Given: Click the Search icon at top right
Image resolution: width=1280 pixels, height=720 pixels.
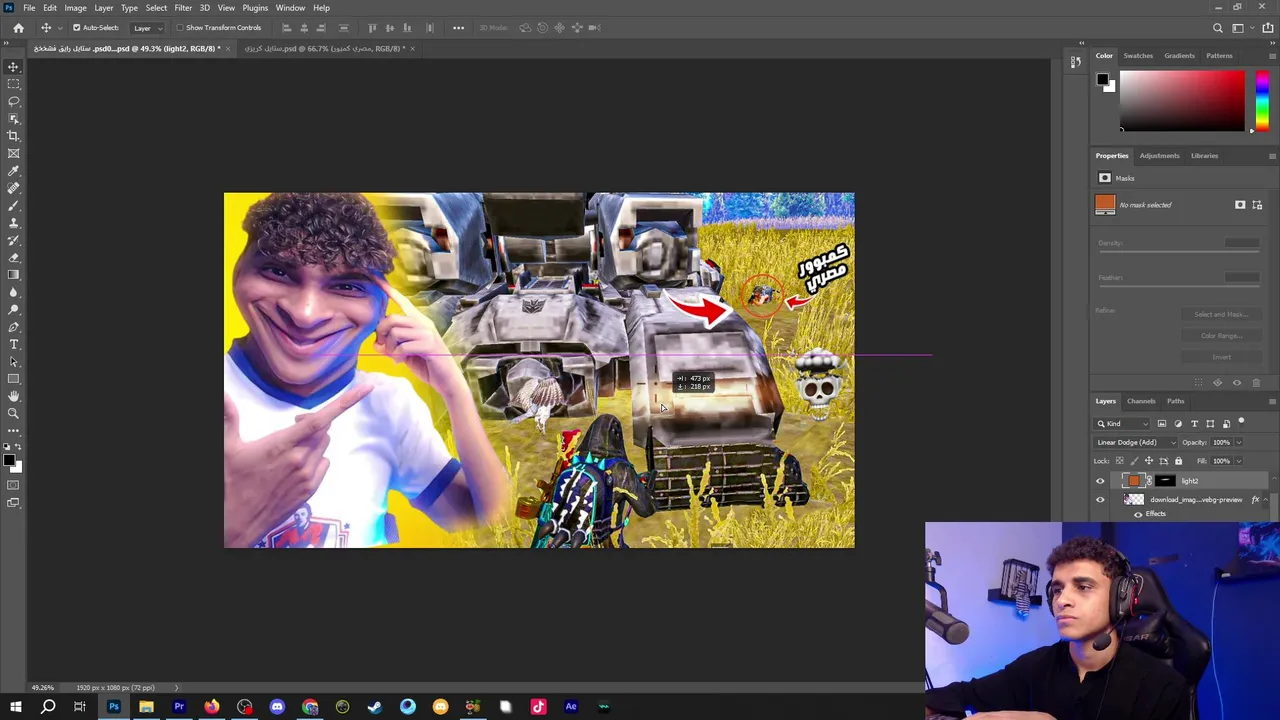Looking at the screenshot, I should click(x=1218, y=28).
